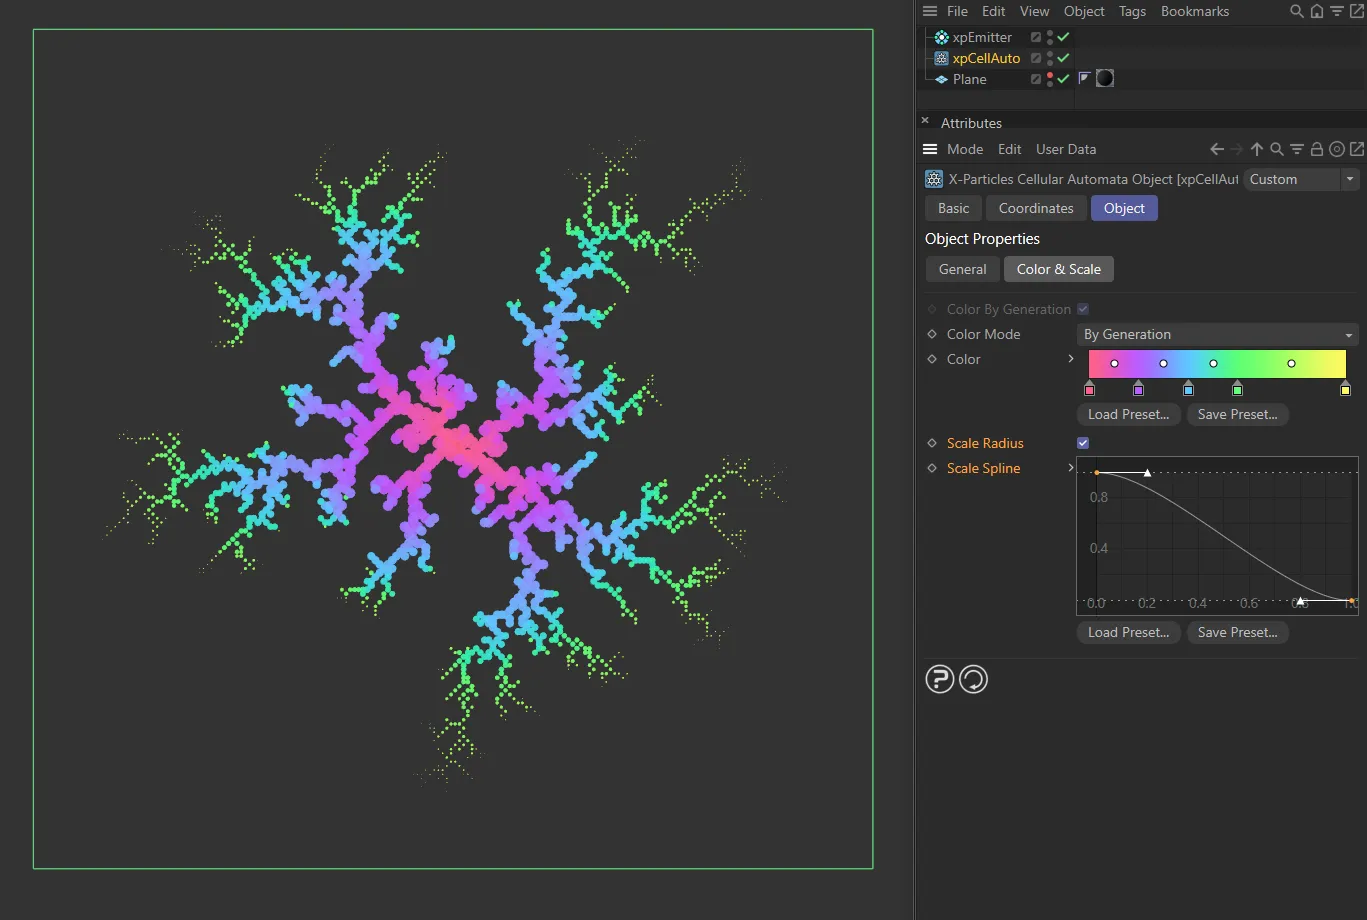Viewport: 1367px width, 920px height.
Task: Click the xpEmitter object icon
Action: pos(941,37)
